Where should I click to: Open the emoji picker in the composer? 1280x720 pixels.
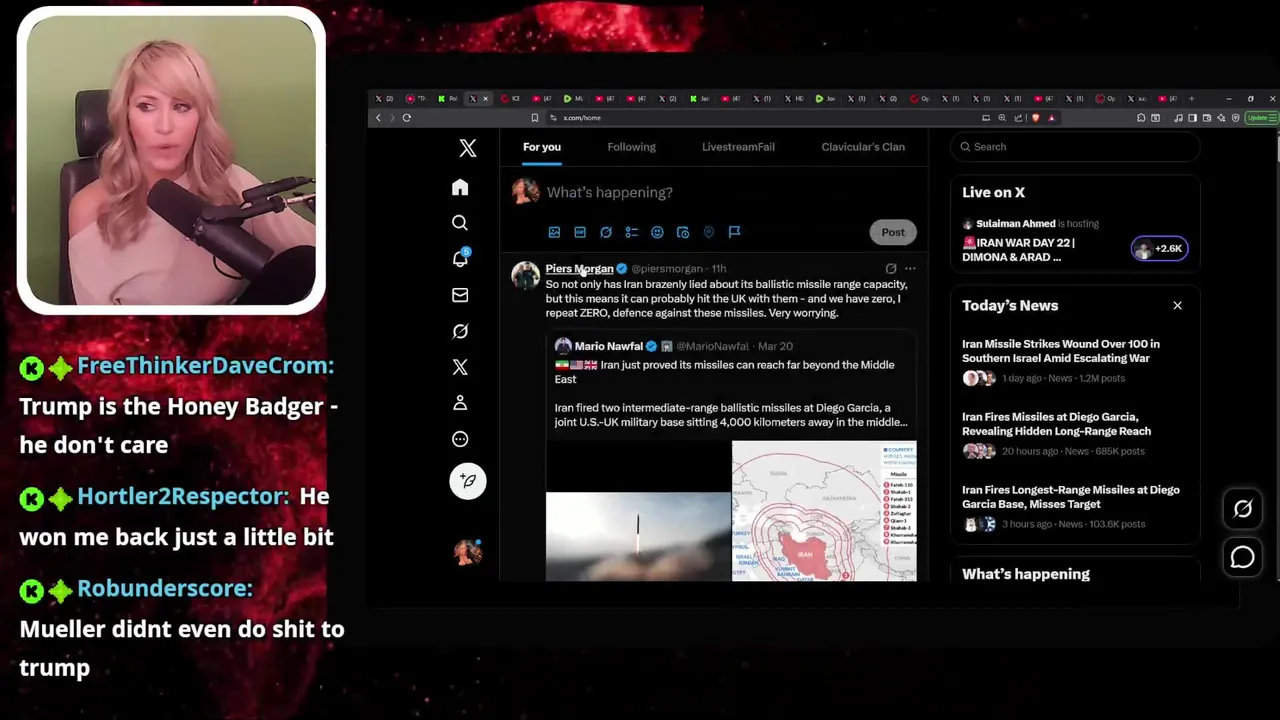pos(657,232)
